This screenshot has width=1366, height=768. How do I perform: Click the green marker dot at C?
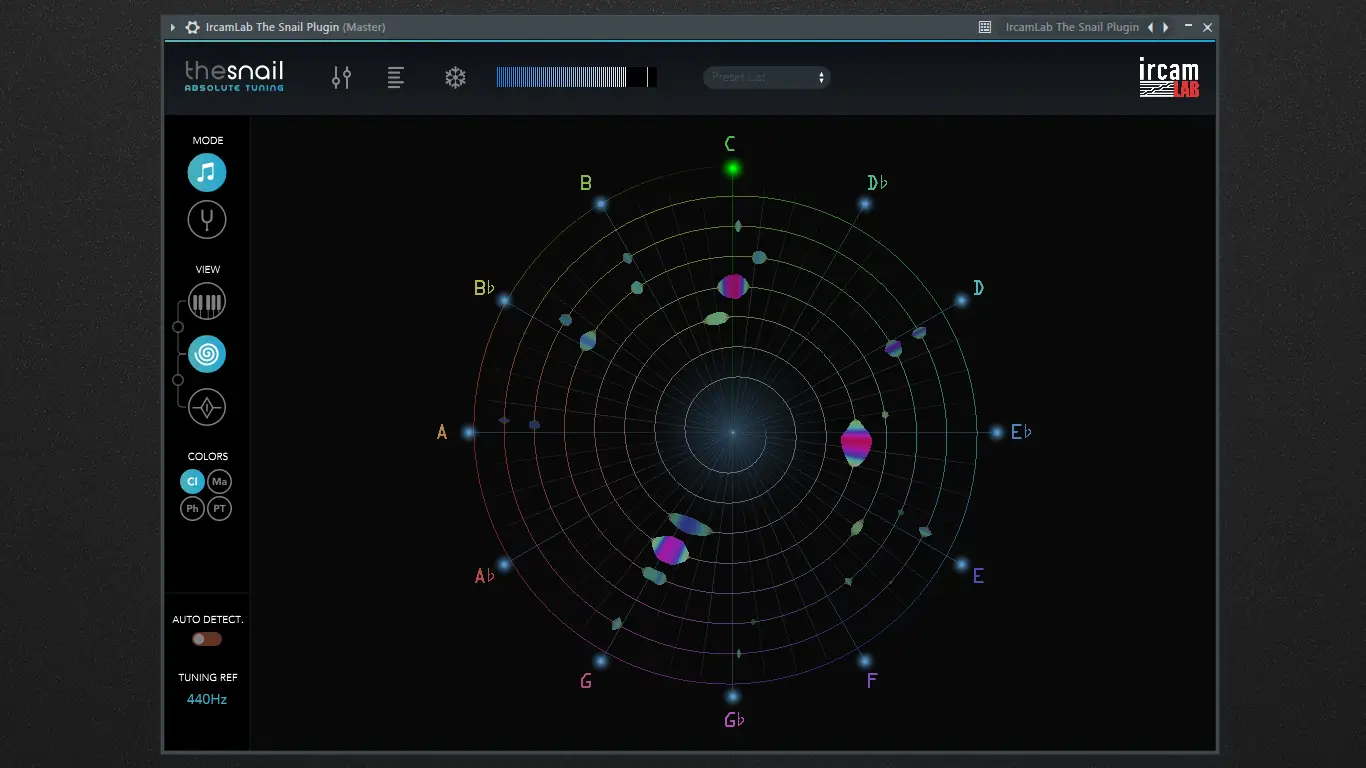tap(733, 169)
